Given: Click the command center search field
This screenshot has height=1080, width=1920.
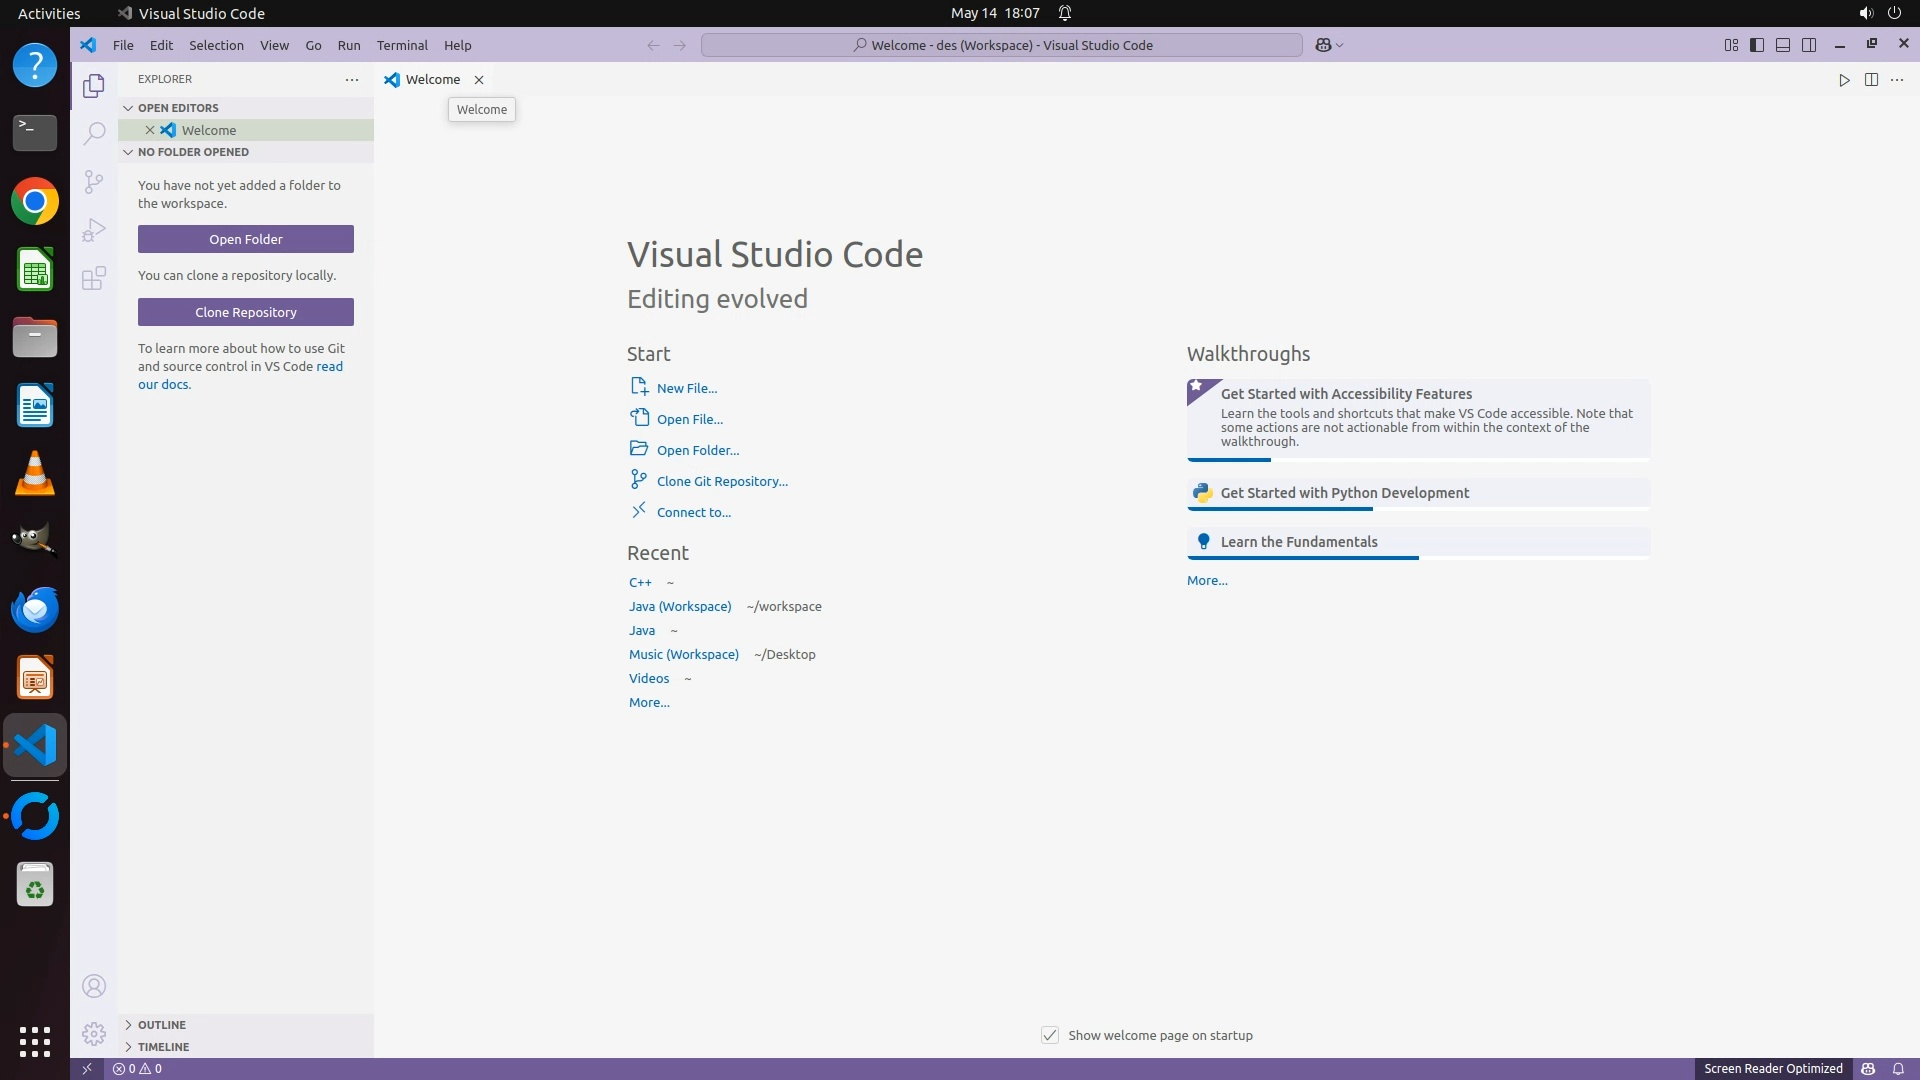Looking at the screenshot, I should (x=1002, y=45).
